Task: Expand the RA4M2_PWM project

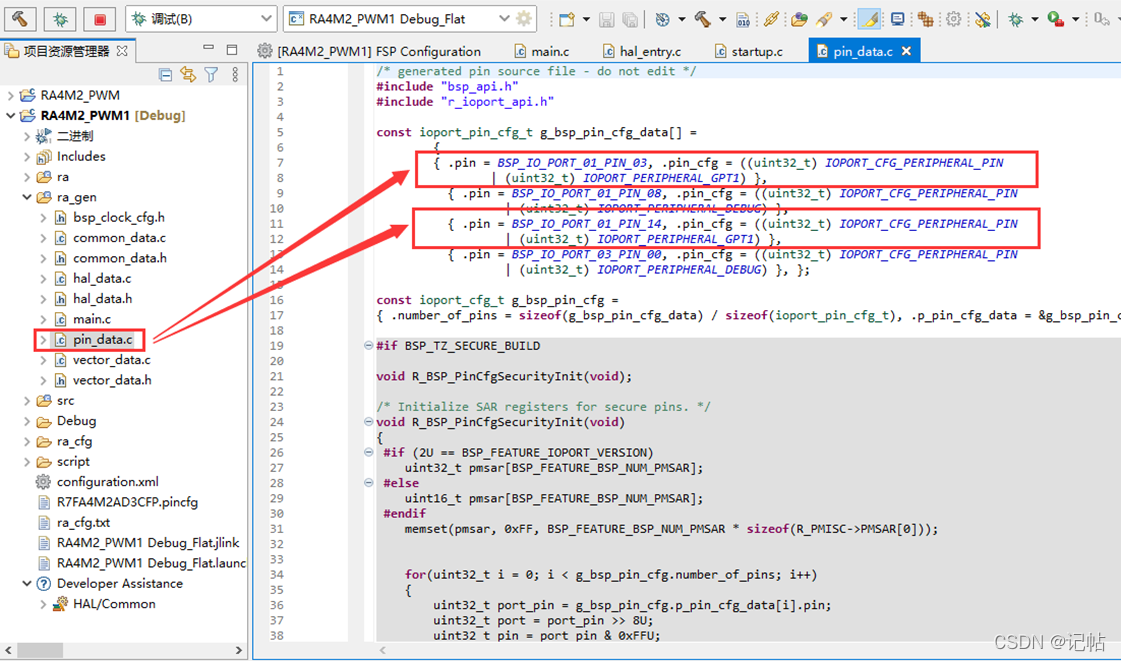Action: (x=10, y=95)
